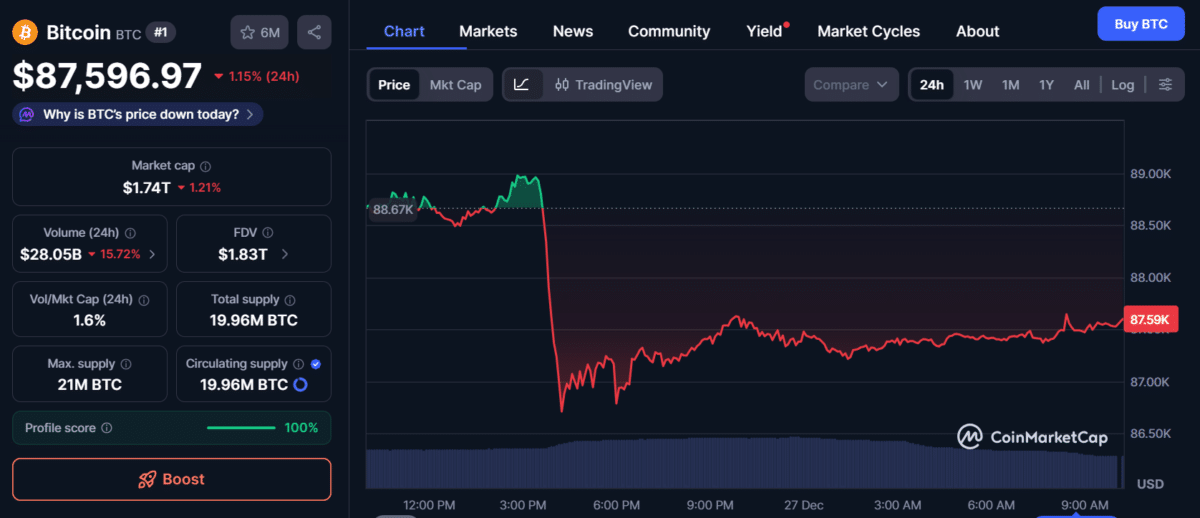1200x518 pixels.
Task: Add Bitcoin to watchlist via star button
Action: point(260,32)
